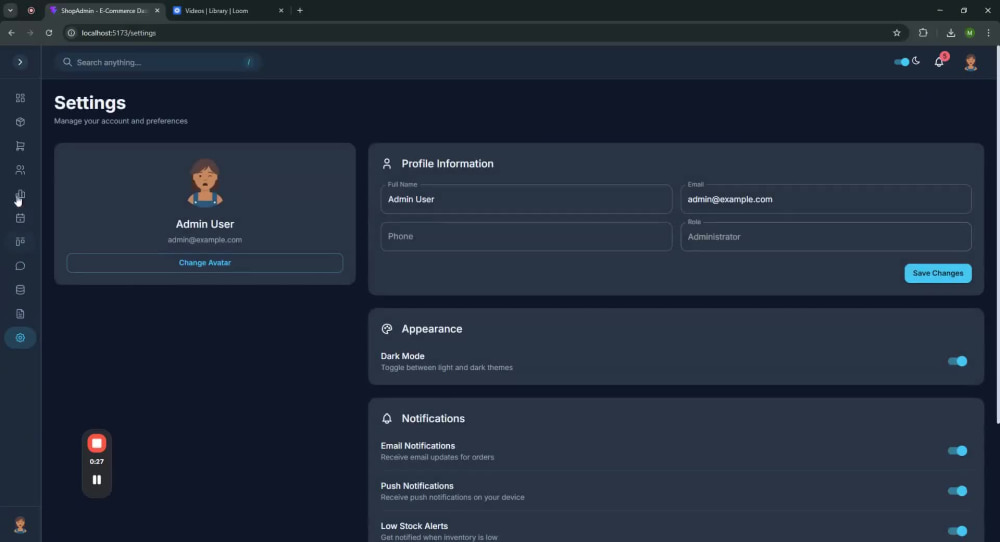Click the moon icon in header
The image size is (1000, 542).
(916, 61)
